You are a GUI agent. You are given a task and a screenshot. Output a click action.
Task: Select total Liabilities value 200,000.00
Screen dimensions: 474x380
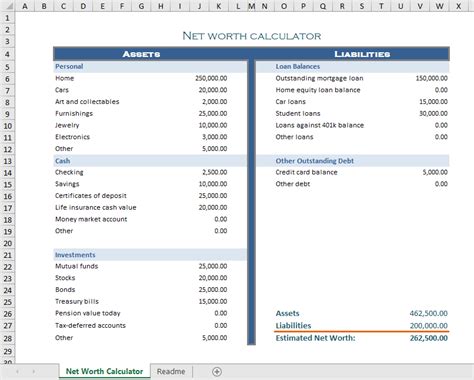(x=429, y=326)
